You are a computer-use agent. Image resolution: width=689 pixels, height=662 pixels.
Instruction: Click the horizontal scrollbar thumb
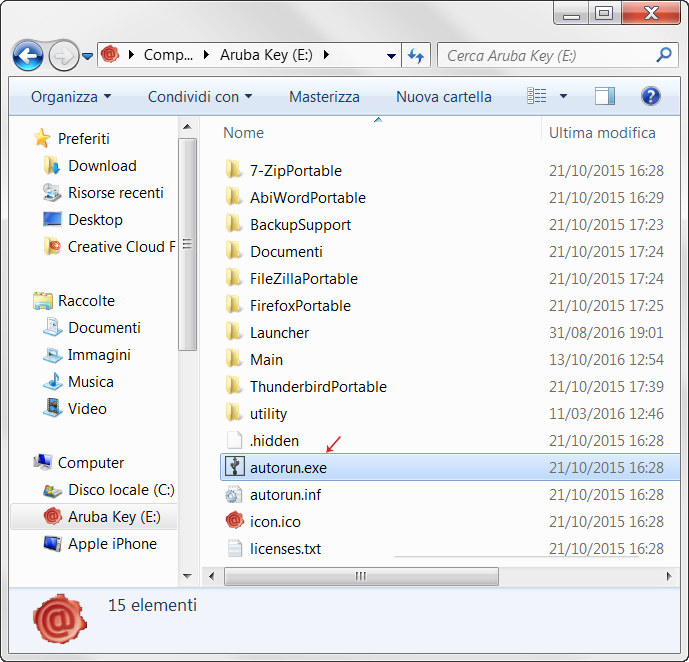[360, 576]
